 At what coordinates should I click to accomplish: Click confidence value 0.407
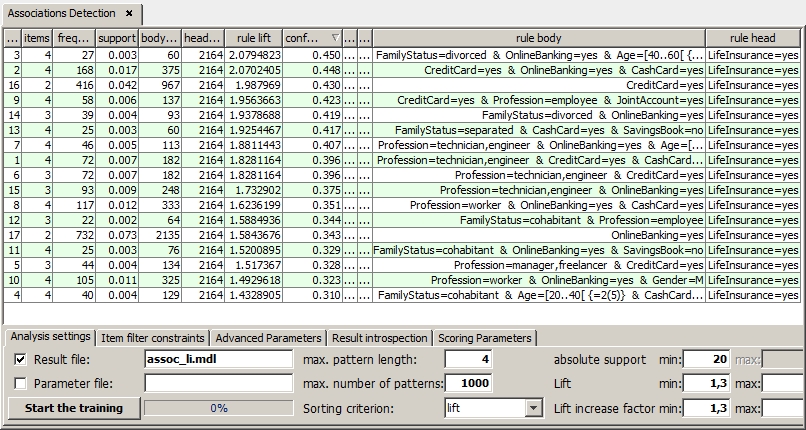pyautogui.click(x=313, y=145)
